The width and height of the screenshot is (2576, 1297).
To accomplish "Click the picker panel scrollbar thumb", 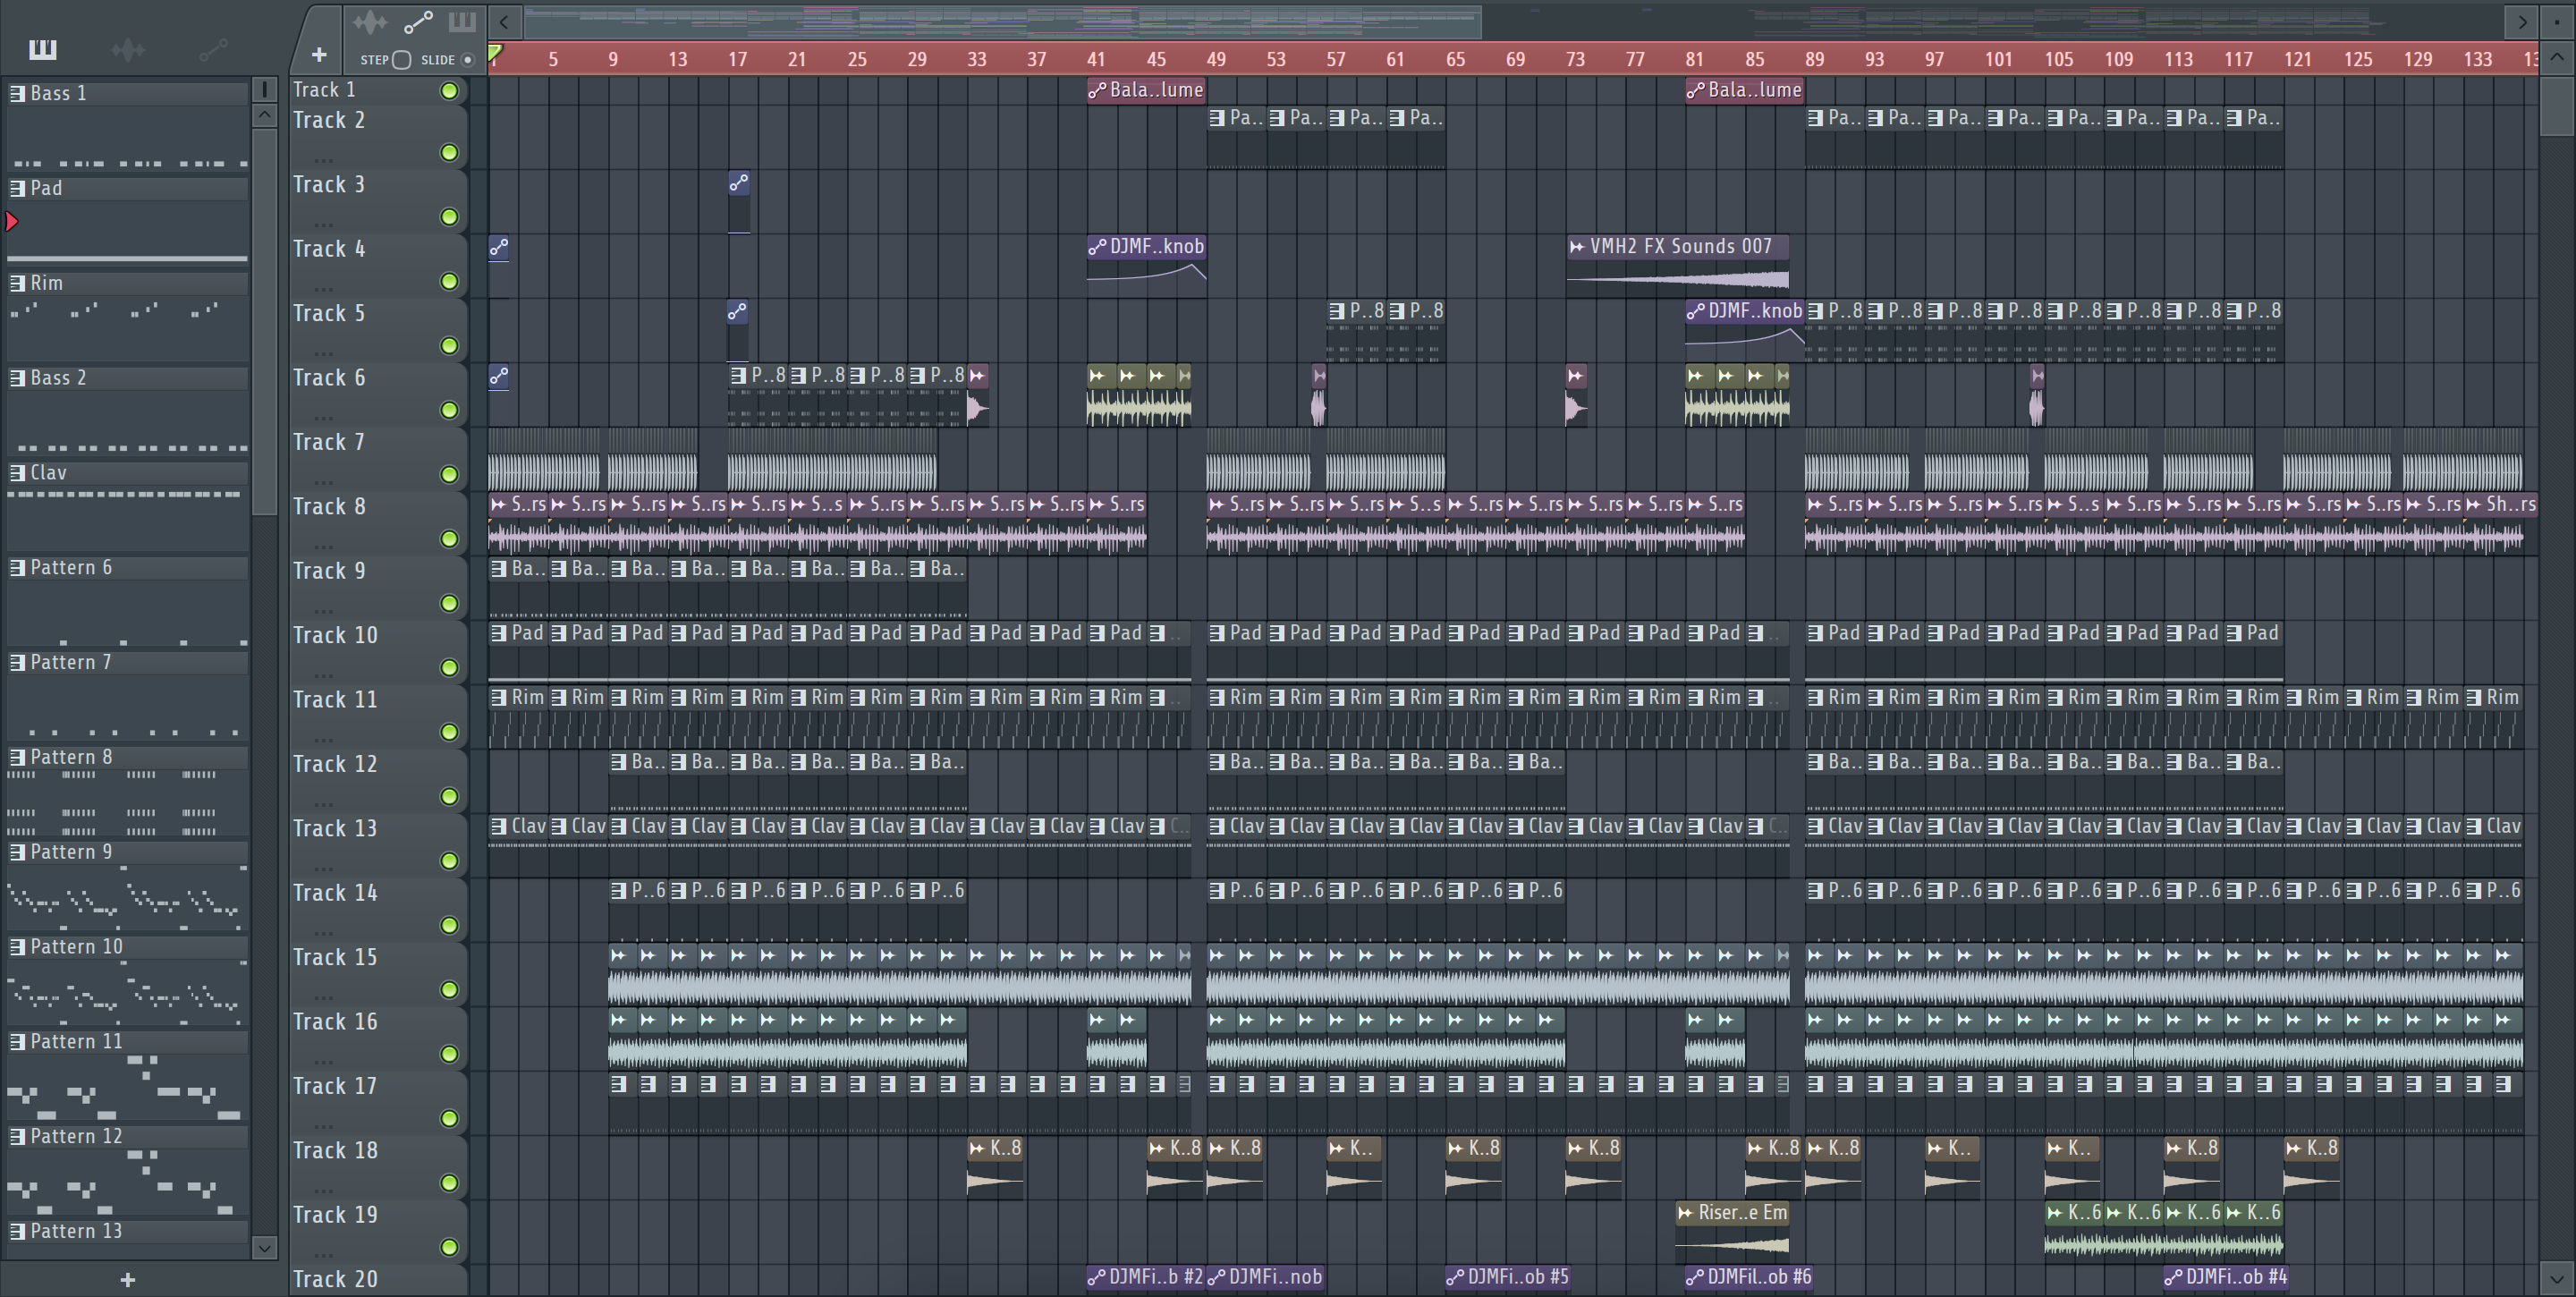I will click(264, 322).
